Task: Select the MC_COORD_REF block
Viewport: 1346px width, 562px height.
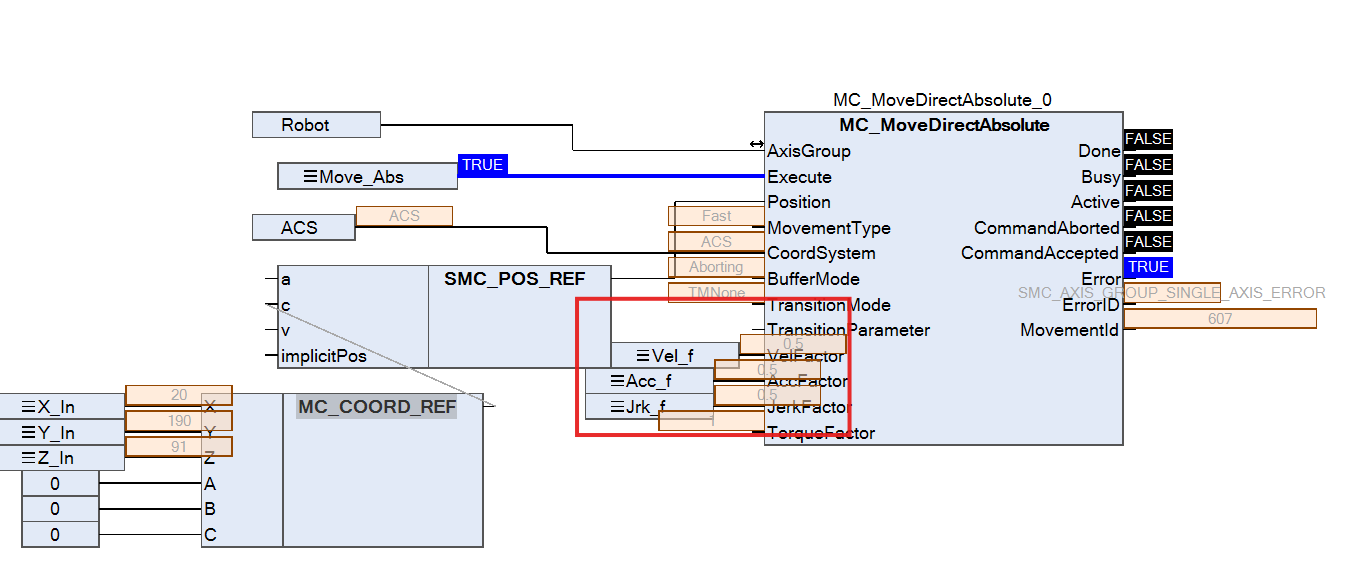Action: [x=376, y=407]
